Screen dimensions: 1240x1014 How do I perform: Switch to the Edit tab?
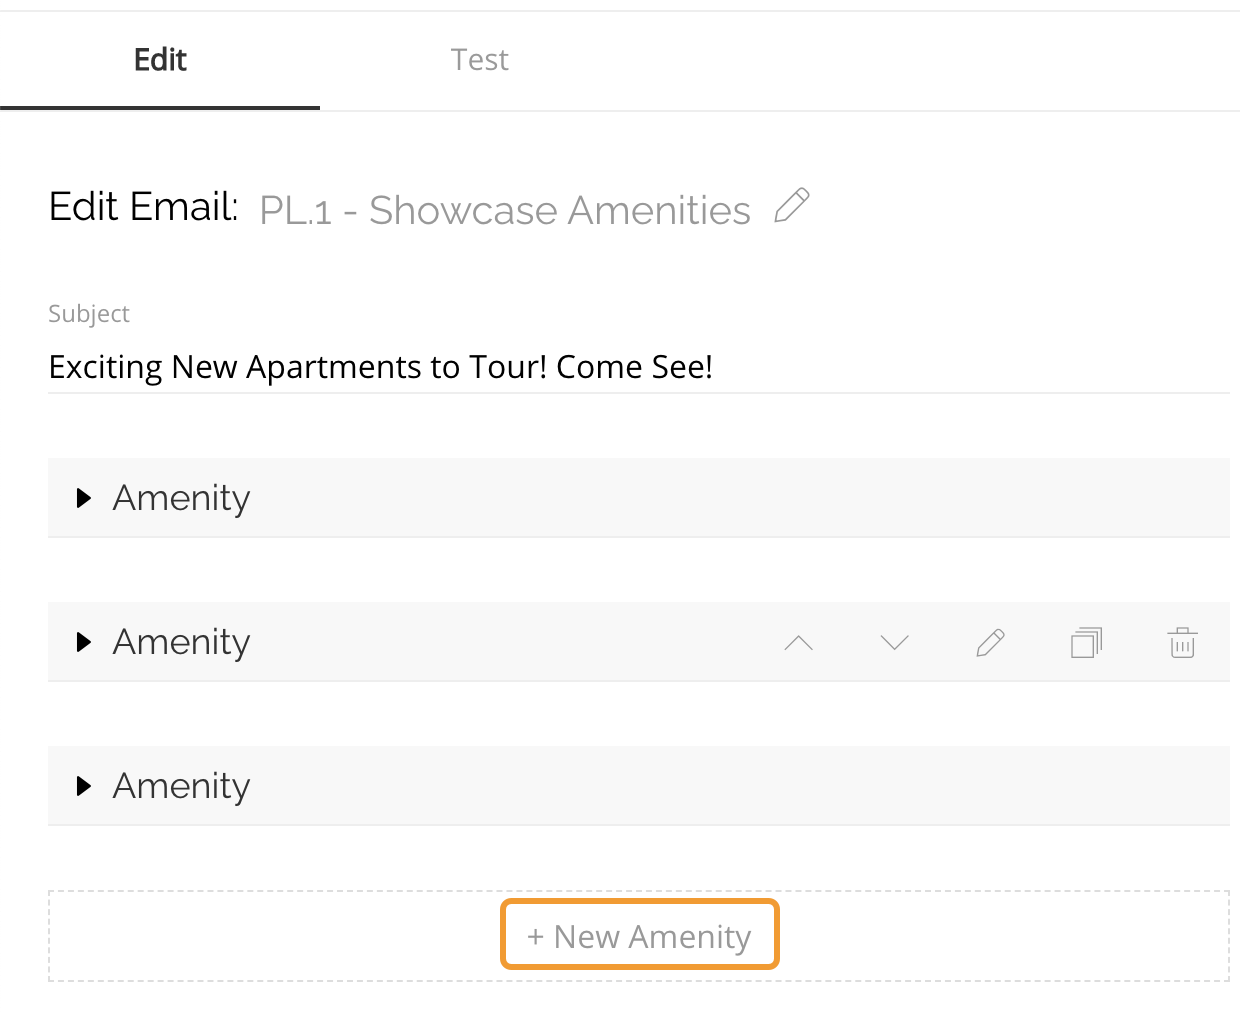click(x=160, y=60)
